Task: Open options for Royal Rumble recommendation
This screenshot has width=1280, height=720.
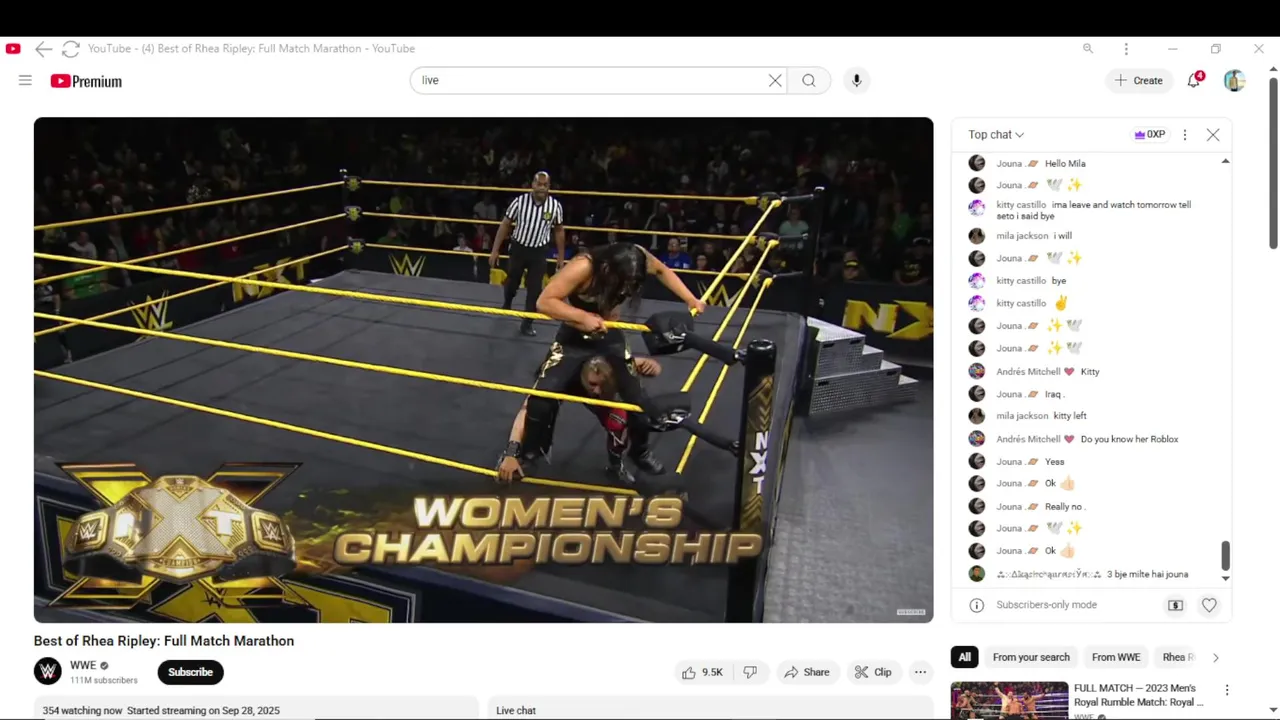Action: tap(1227, 690)
